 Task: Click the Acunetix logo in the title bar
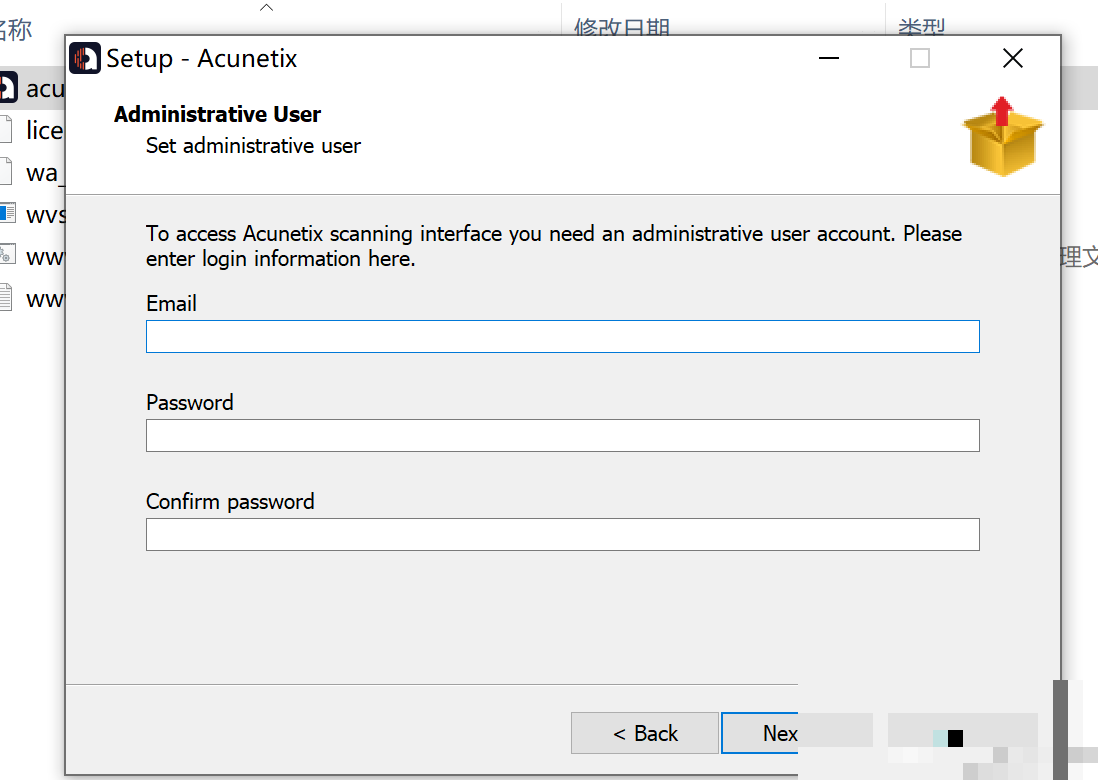pyautogui.click(x=85, y=58)
